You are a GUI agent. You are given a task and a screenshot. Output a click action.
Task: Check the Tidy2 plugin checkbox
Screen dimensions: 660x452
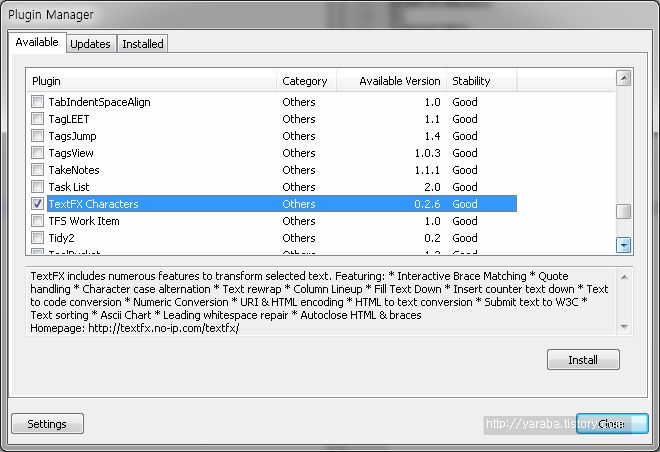click(x=37, y=238)
